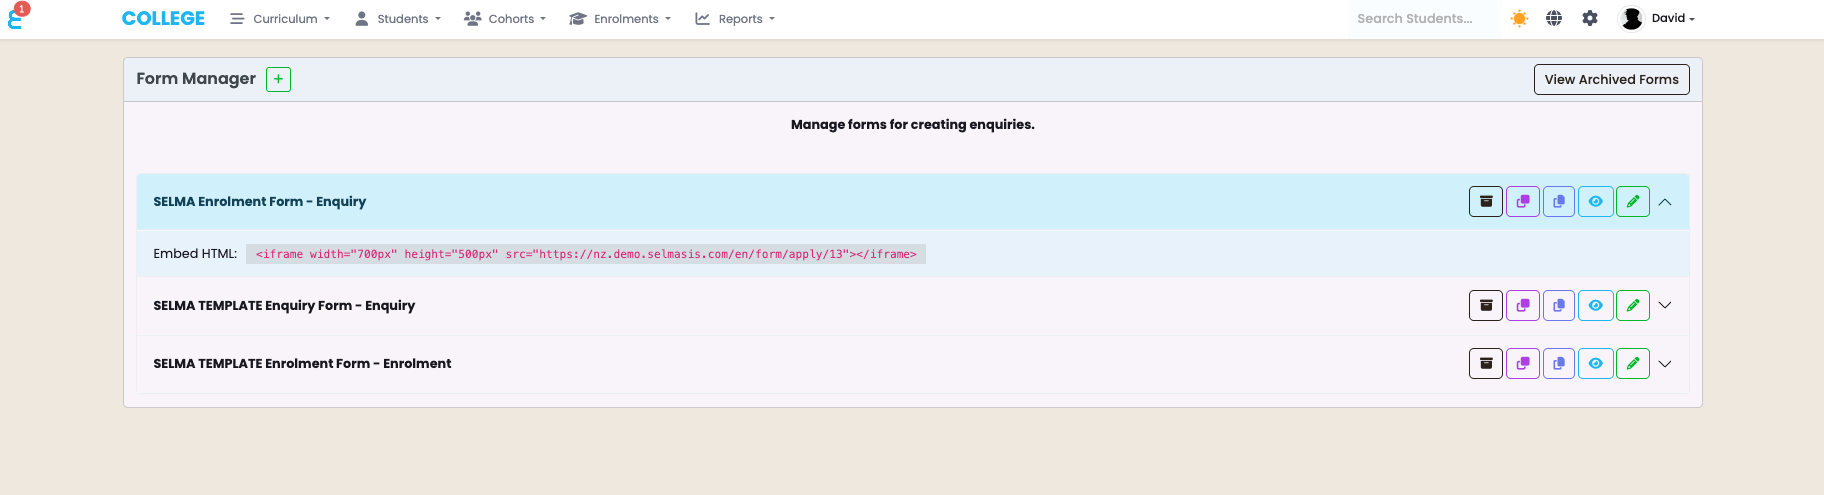
Task: Archive the SELMA Enrolment Form - Enquiry
Action: click(1486, 202)
